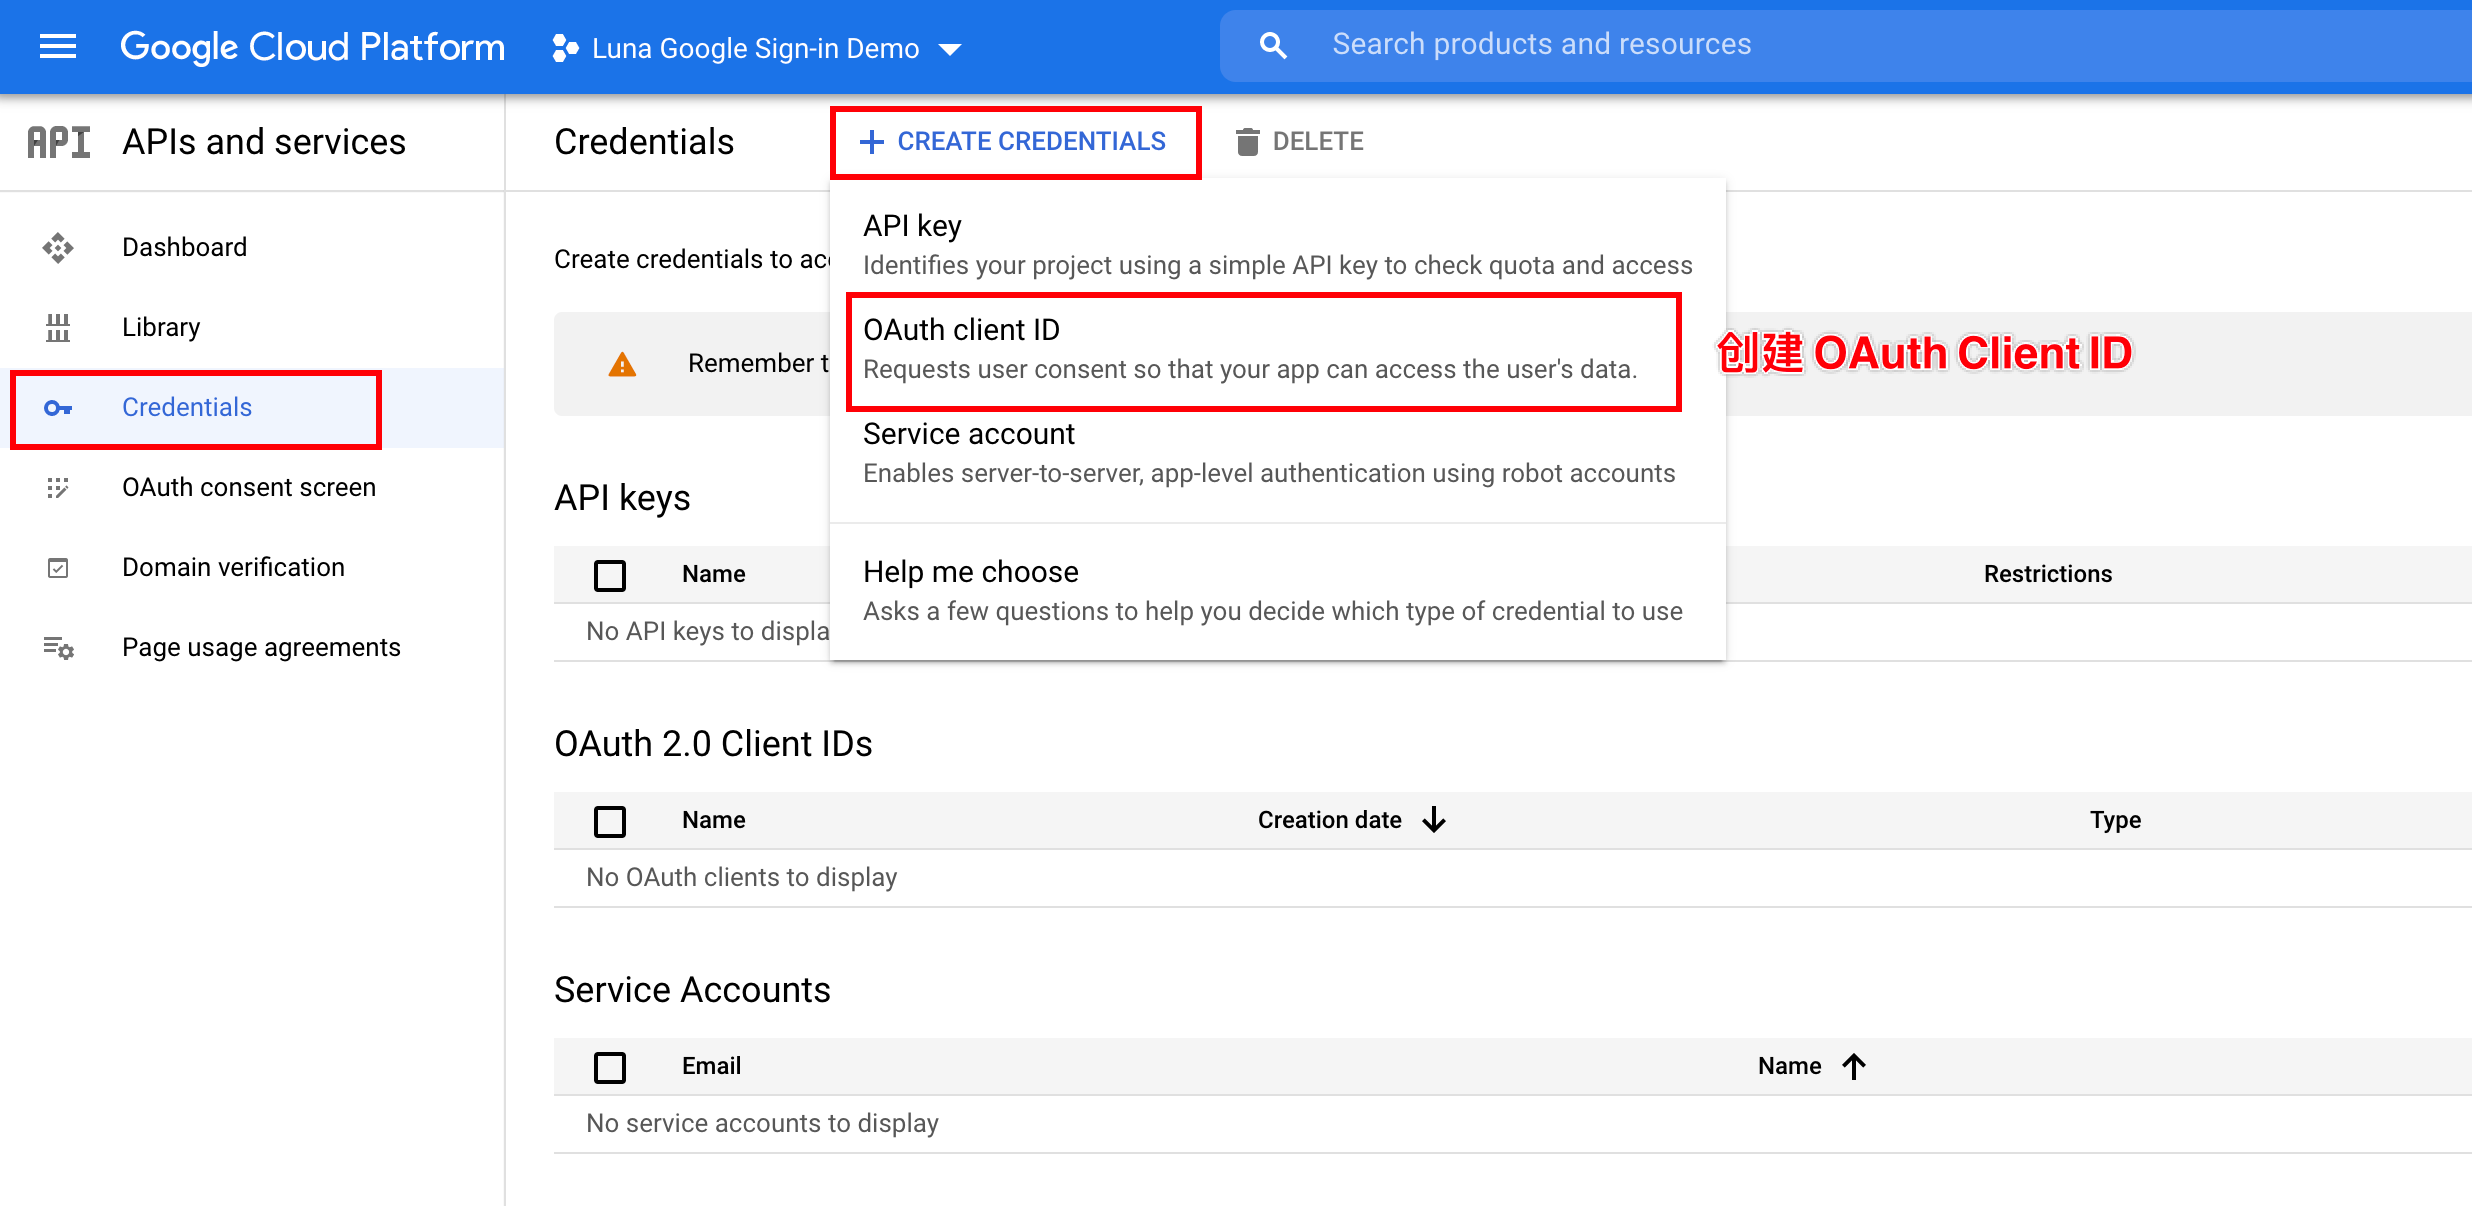Click the orange warning triangle icon
2472x1206 pixels.
click(622, 365)
